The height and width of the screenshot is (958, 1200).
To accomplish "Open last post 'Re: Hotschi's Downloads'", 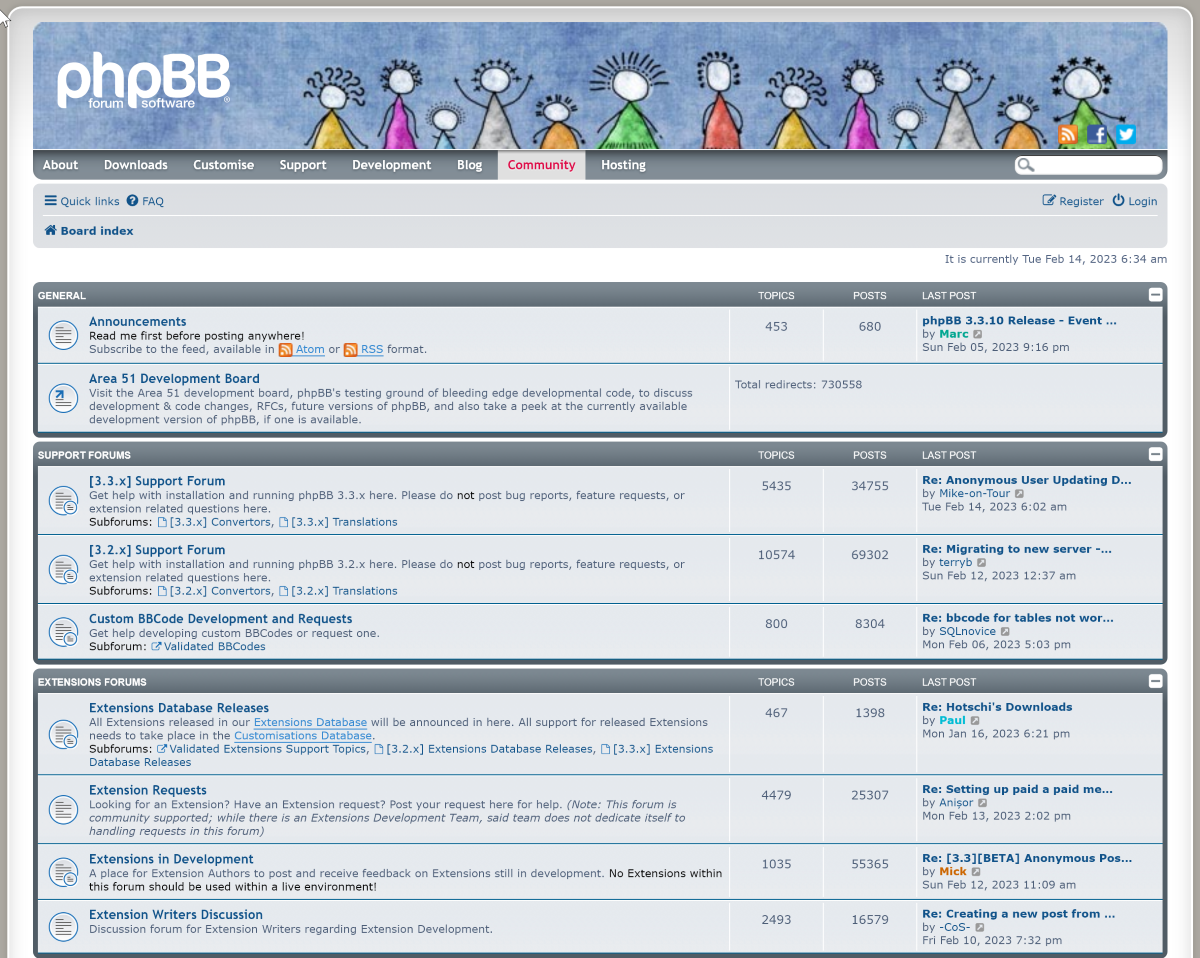I will (997, 707).
